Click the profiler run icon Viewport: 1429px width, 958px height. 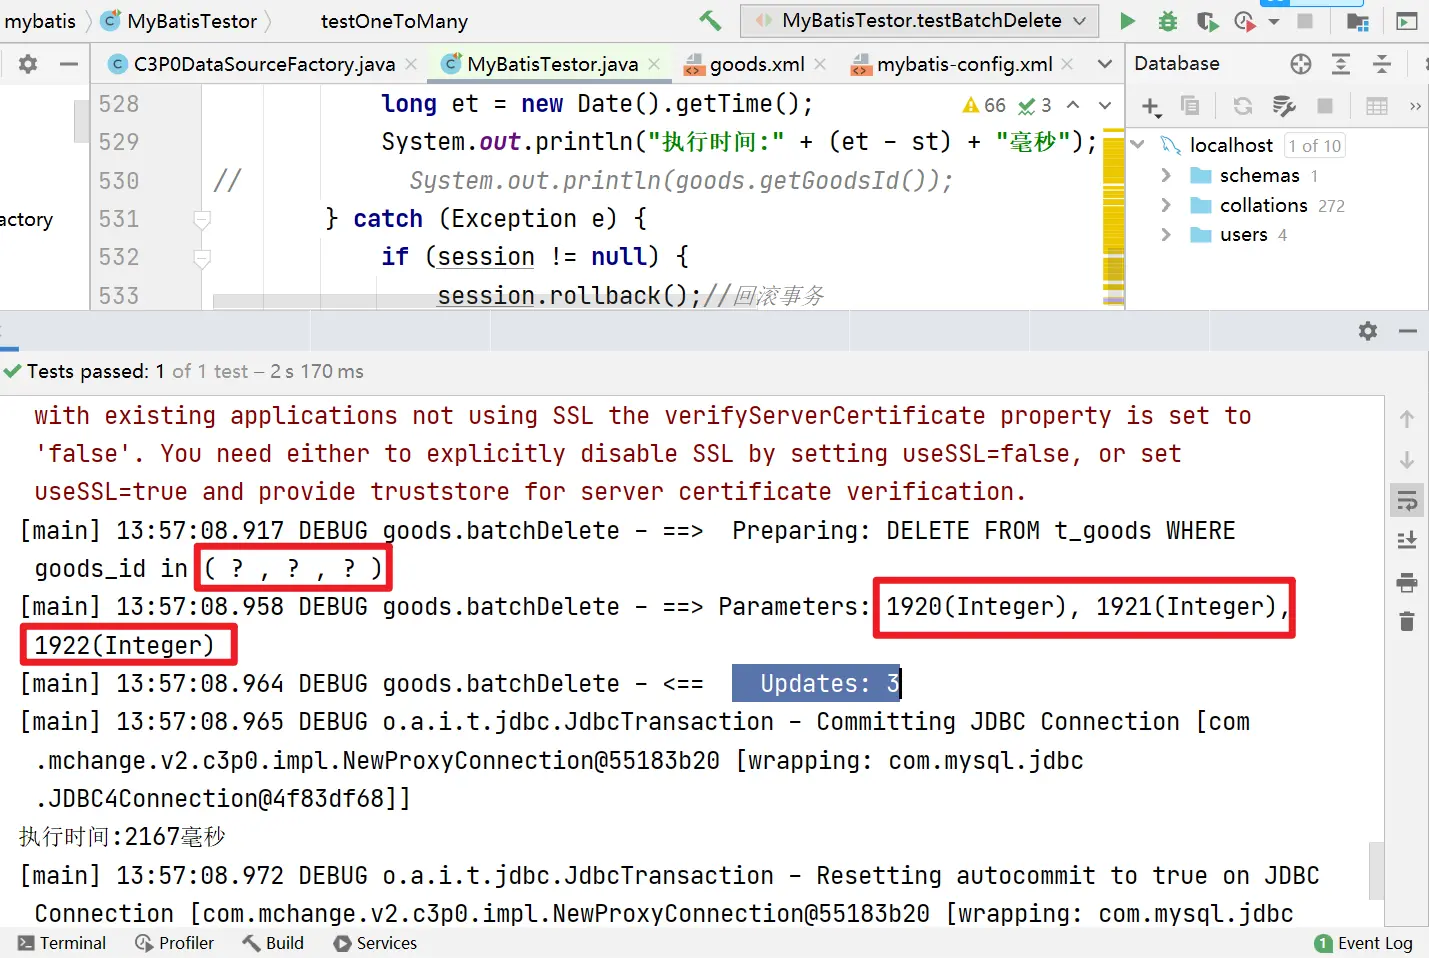tap(1244, 21)
